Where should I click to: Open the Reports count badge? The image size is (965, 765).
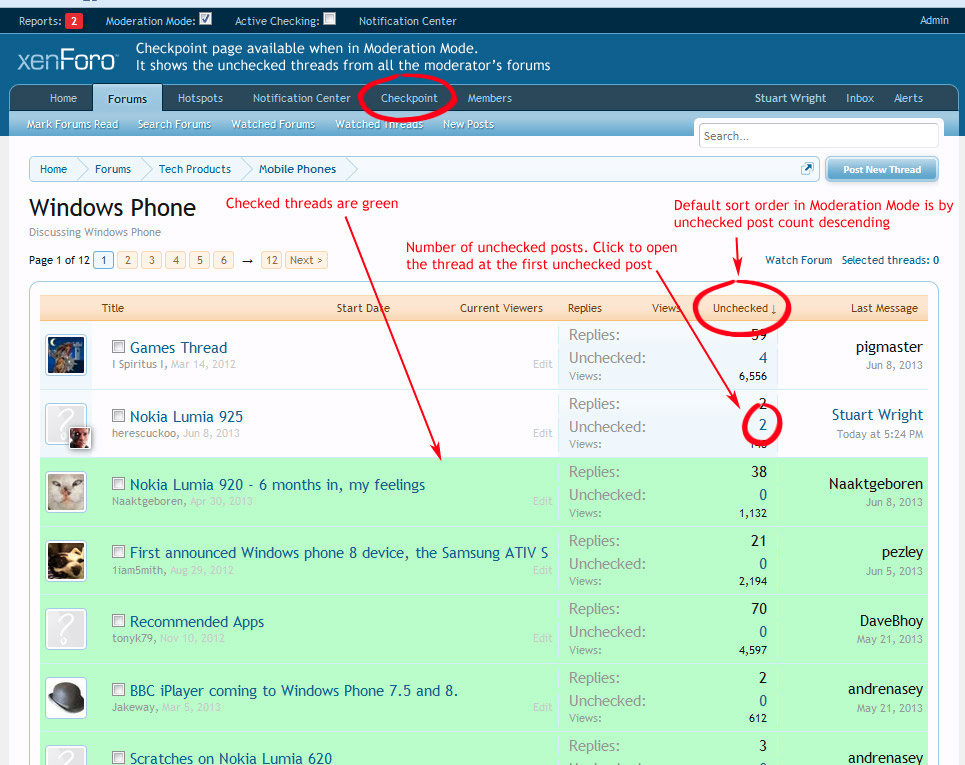click(74, 21)
